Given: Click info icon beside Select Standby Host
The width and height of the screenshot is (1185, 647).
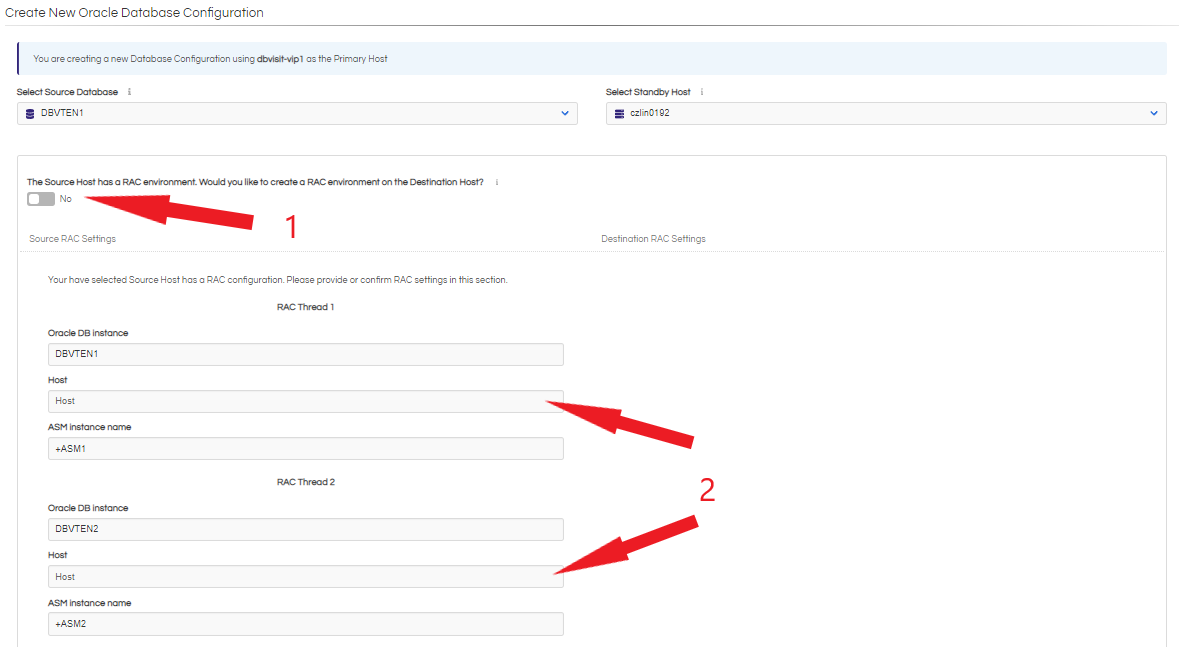Looking at the screenshot, I should pos(702,92).
